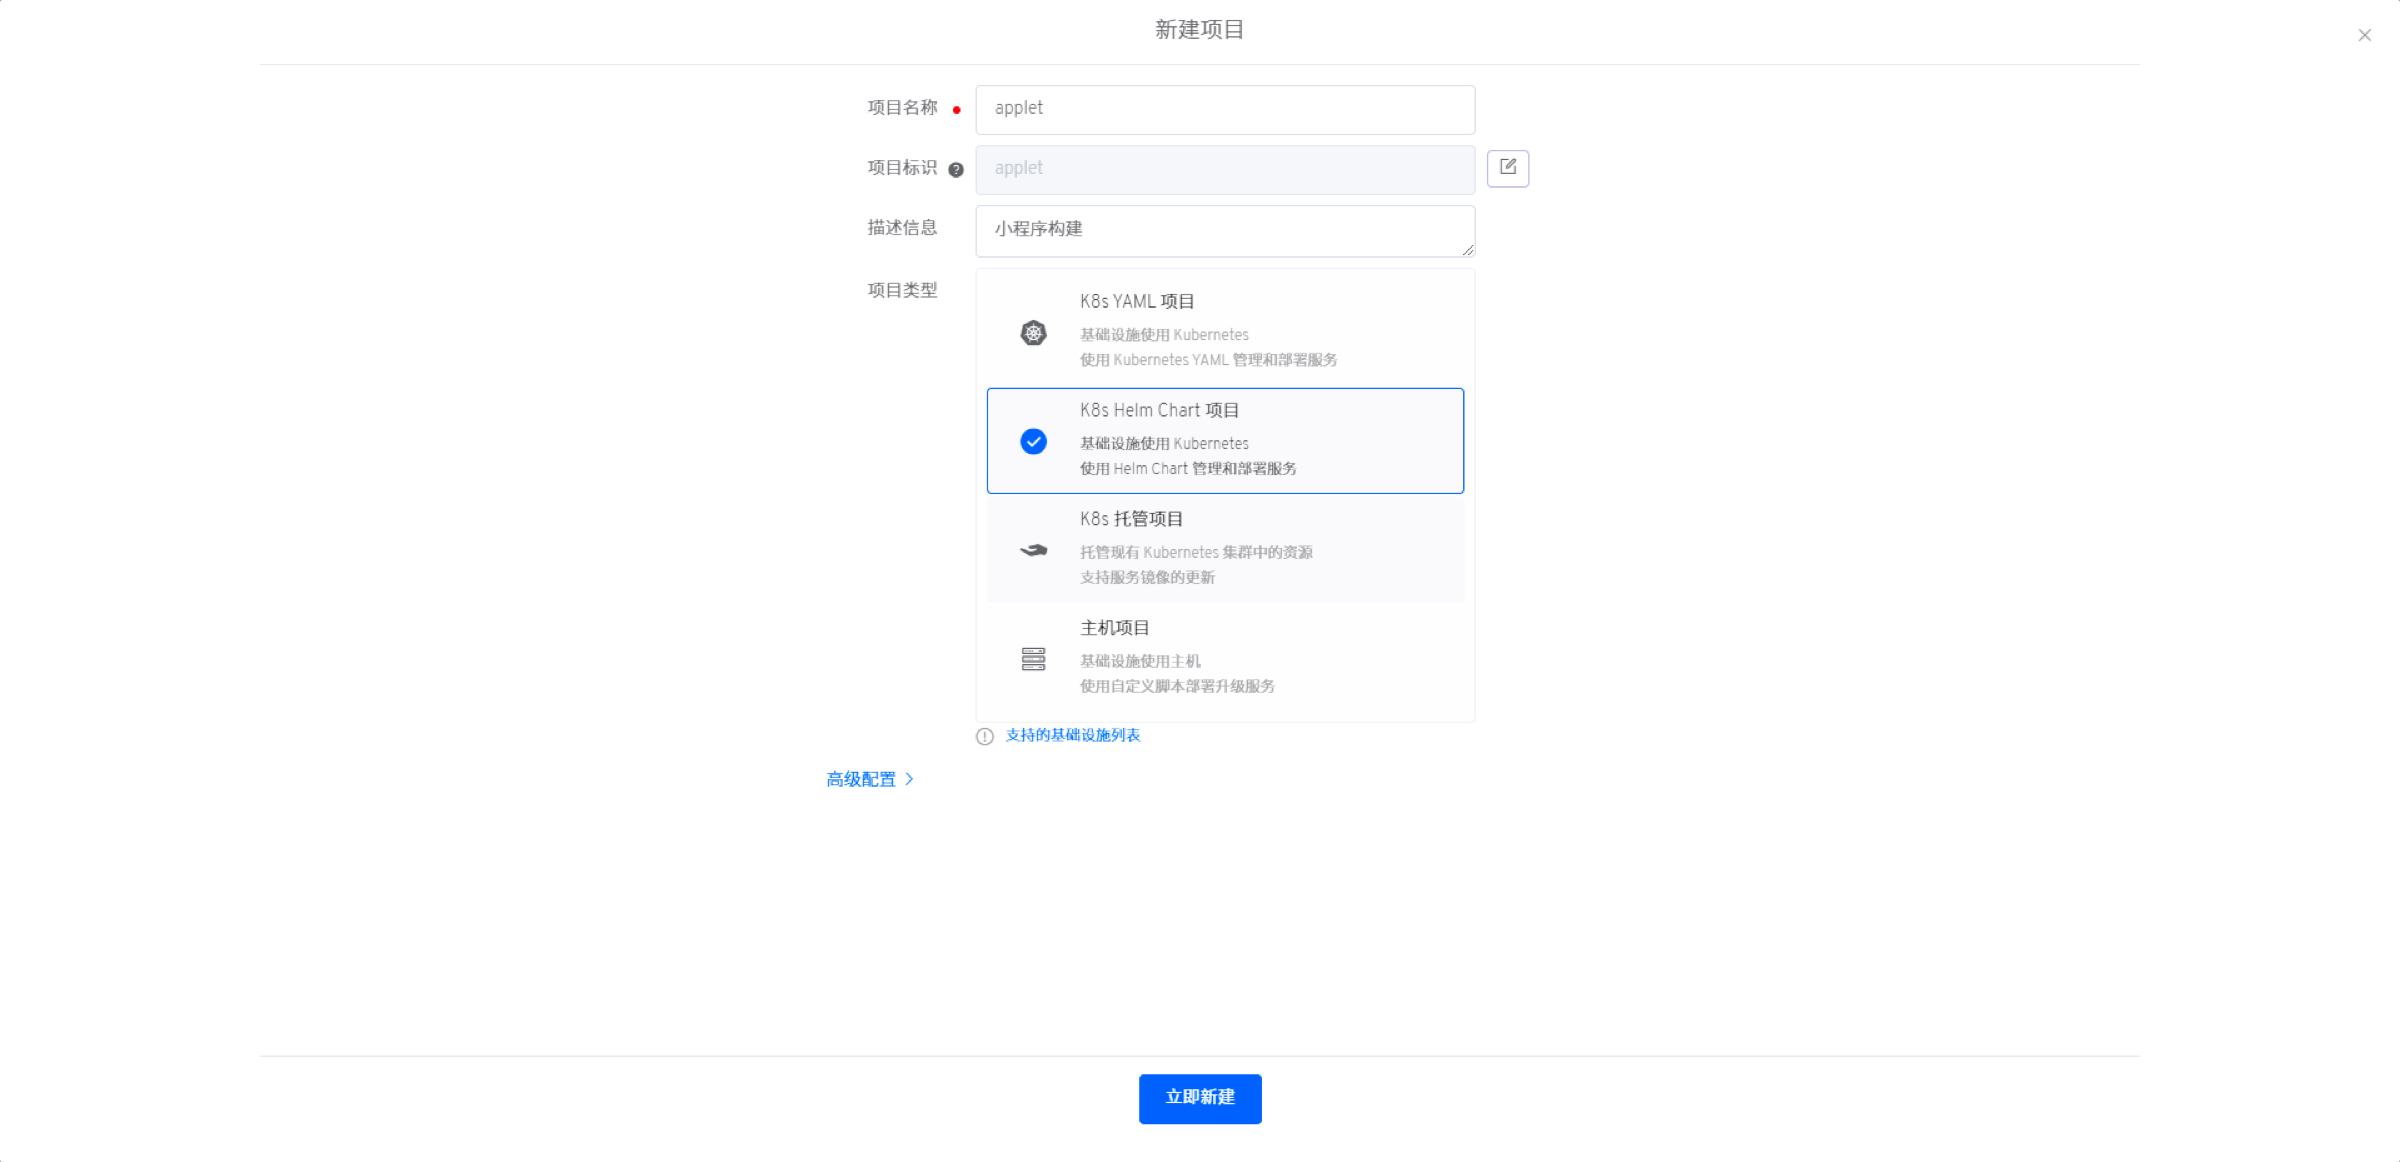Select the K8s YAML 项目 type option
The image size is (2400, 1162).
click(1224, 331)
